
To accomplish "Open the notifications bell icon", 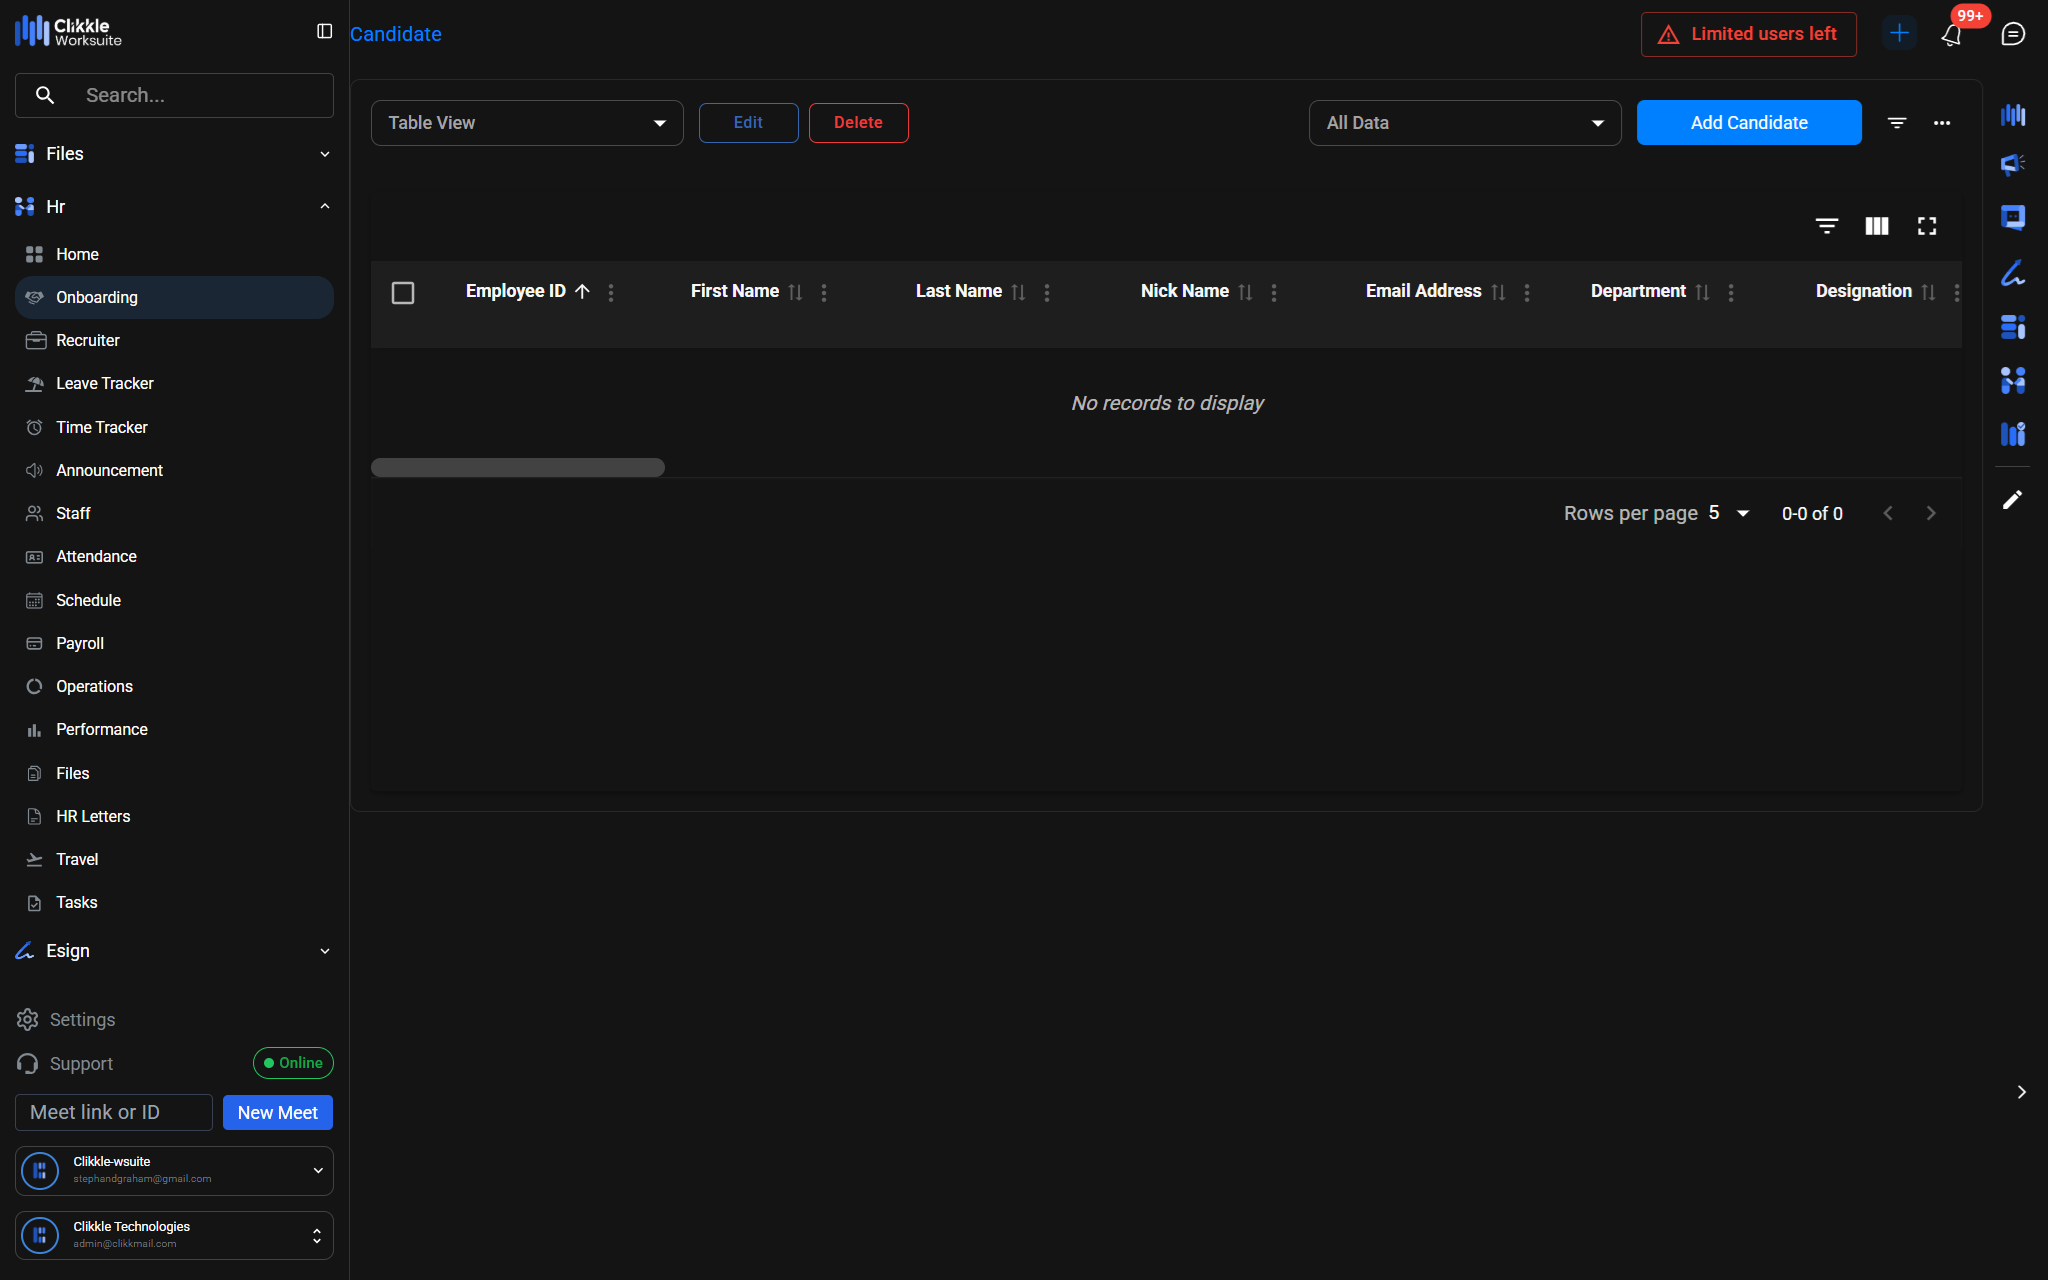I will click(x=1951, y=35).
